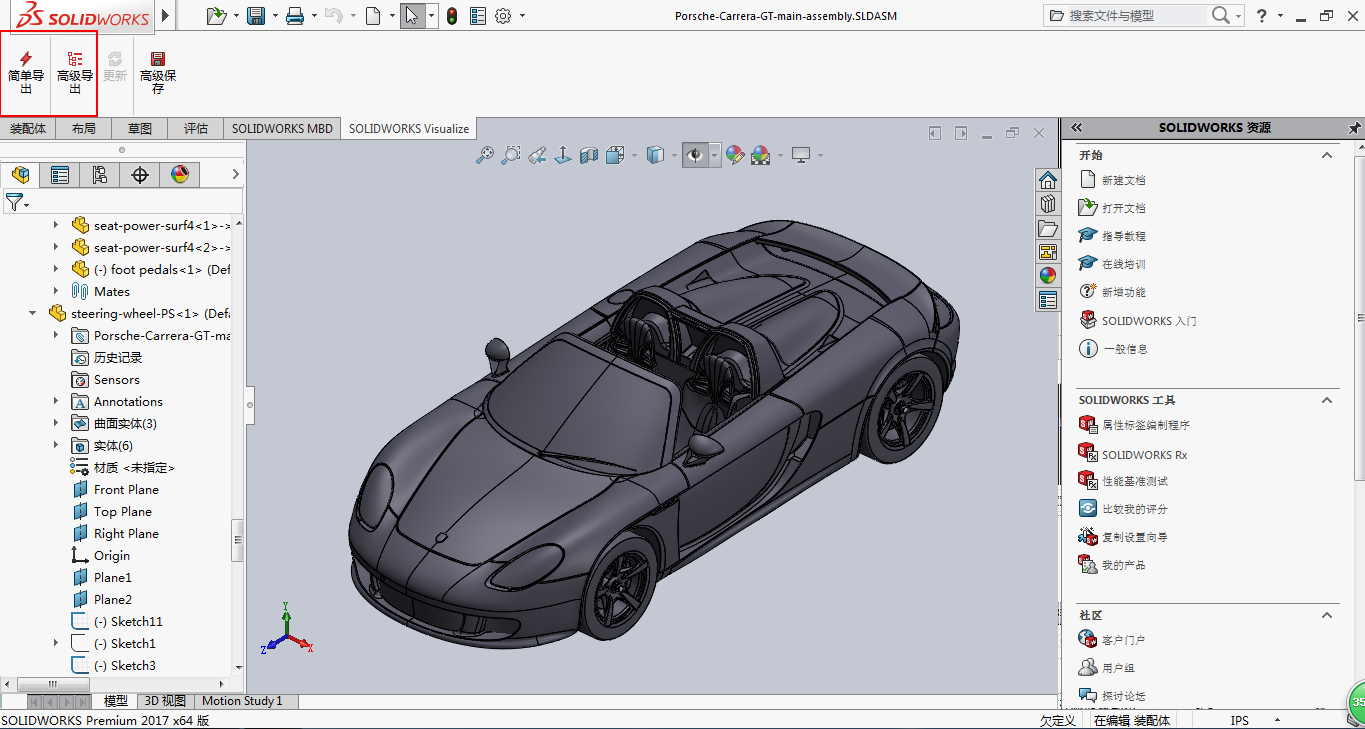Click the task pane Design Library icon
This screenshot has height=729, width=1365.
[x=1047, y=204]
